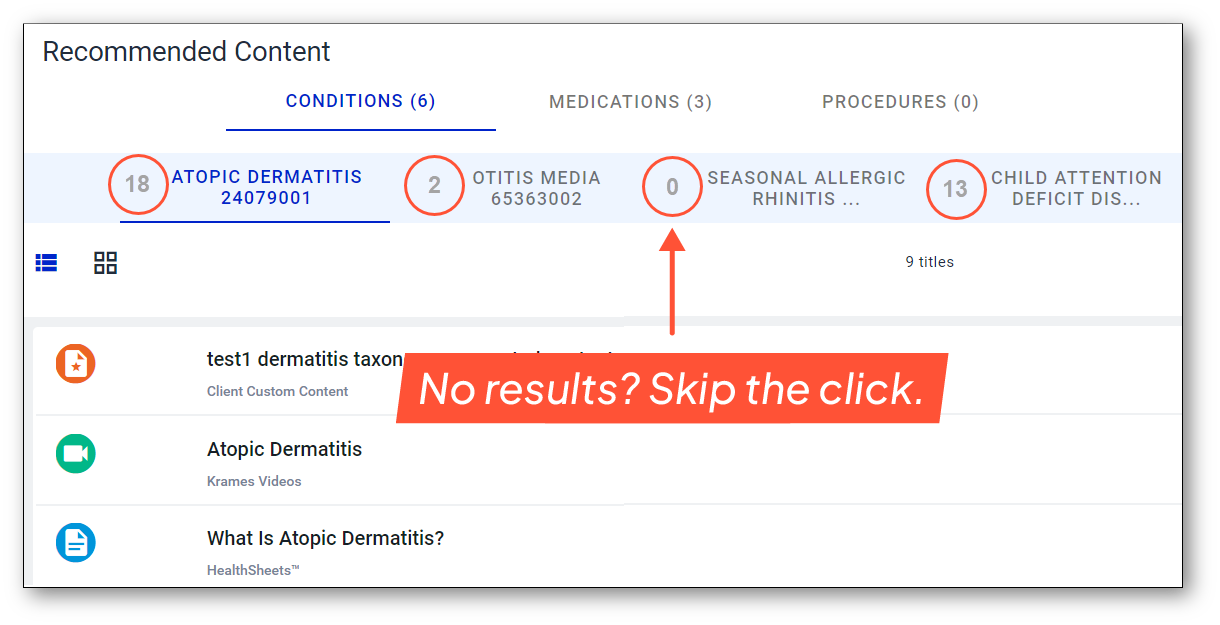
Task: Open the Atopic Dermatitis video title
Action: pyautogui.click(x=284, y=449)
